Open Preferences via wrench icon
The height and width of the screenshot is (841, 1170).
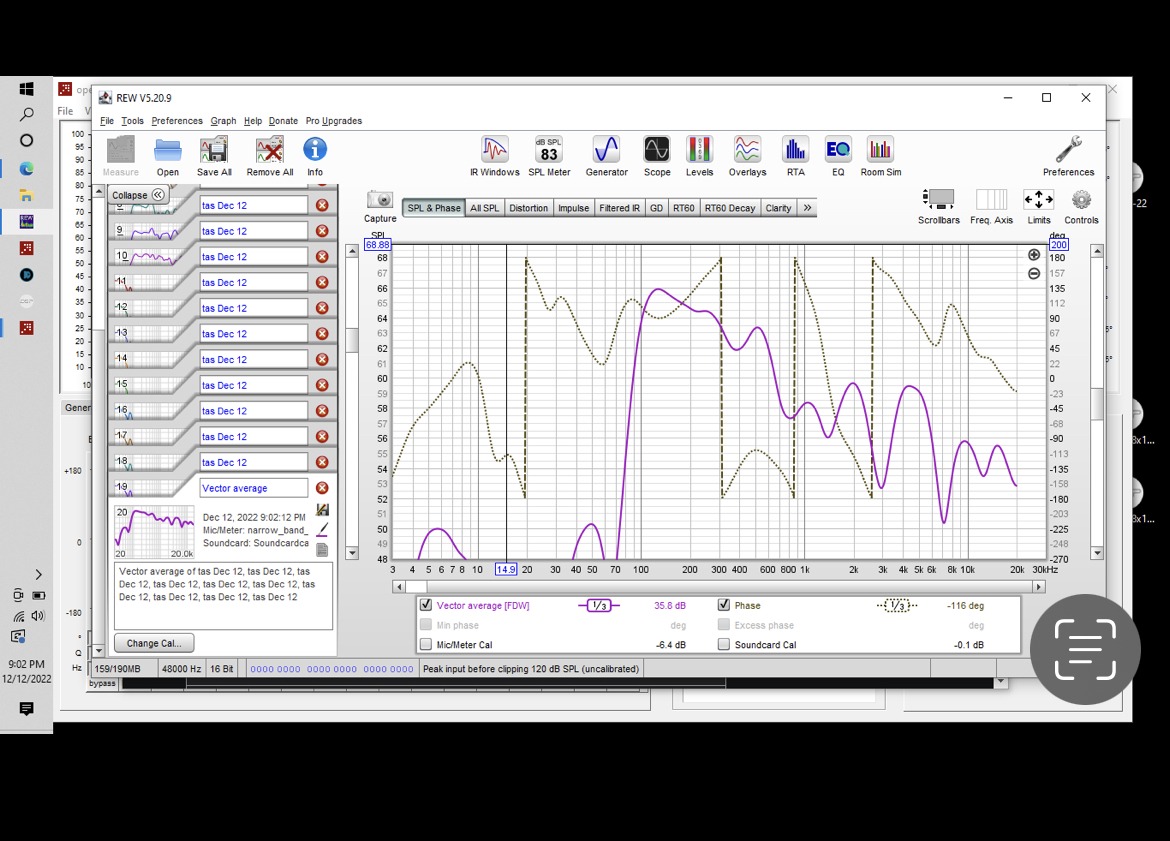[x=1069, y=156]
